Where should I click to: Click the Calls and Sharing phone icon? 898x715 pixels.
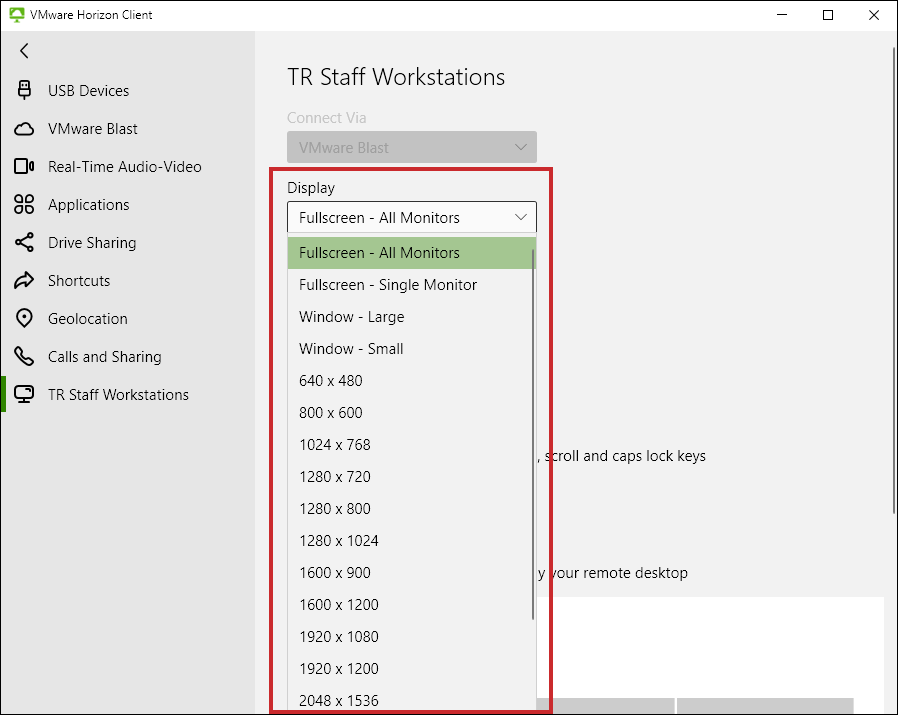point(24,356)
